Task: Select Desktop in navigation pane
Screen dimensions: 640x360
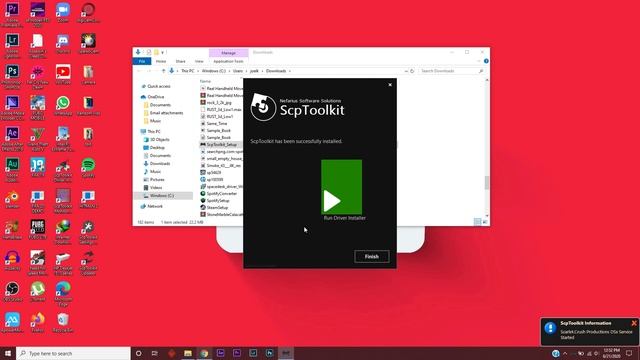Action: 157,147
